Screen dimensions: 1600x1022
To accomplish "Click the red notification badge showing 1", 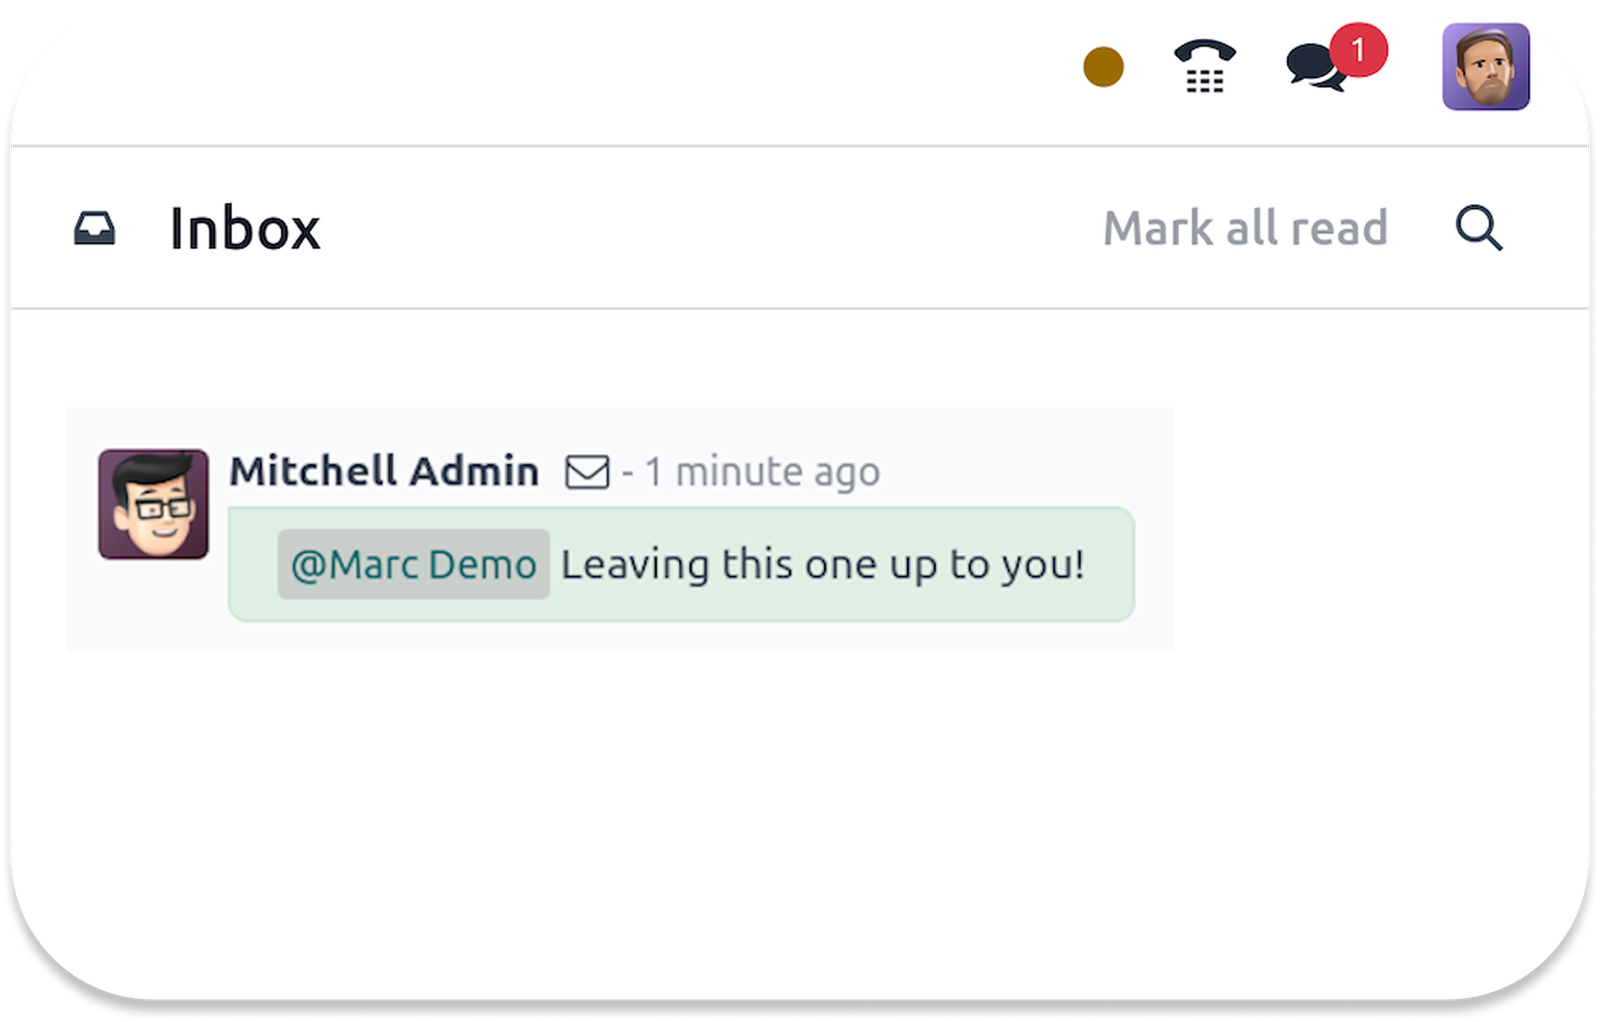I will 1358,49.
